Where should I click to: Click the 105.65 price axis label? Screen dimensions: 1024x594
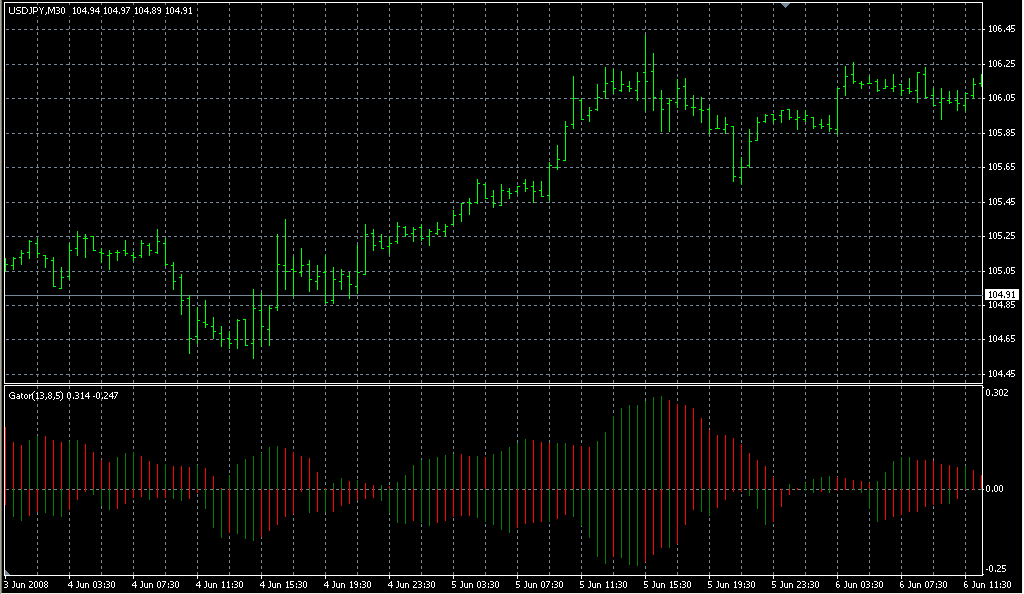pos(1001,167)
